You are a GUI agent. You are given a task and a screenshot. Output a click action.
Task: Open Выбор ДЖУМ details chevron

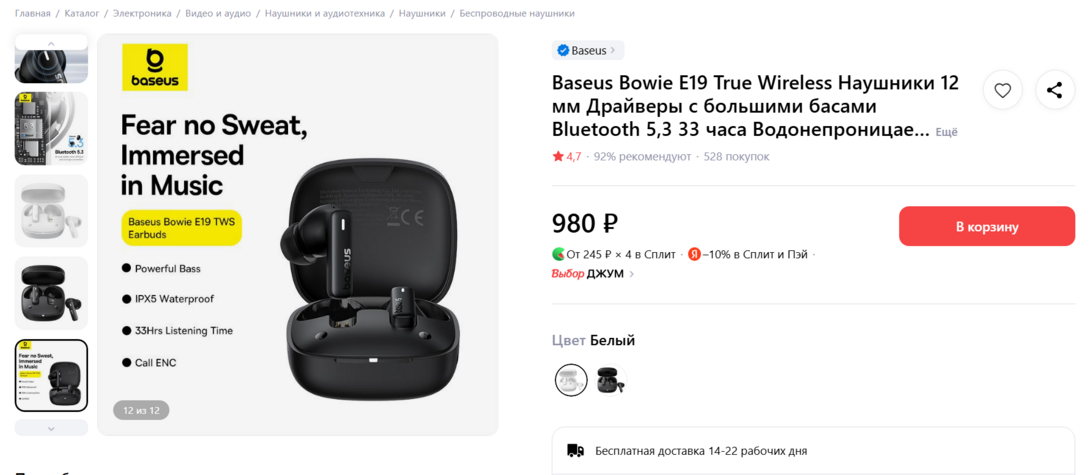[631, 274]
